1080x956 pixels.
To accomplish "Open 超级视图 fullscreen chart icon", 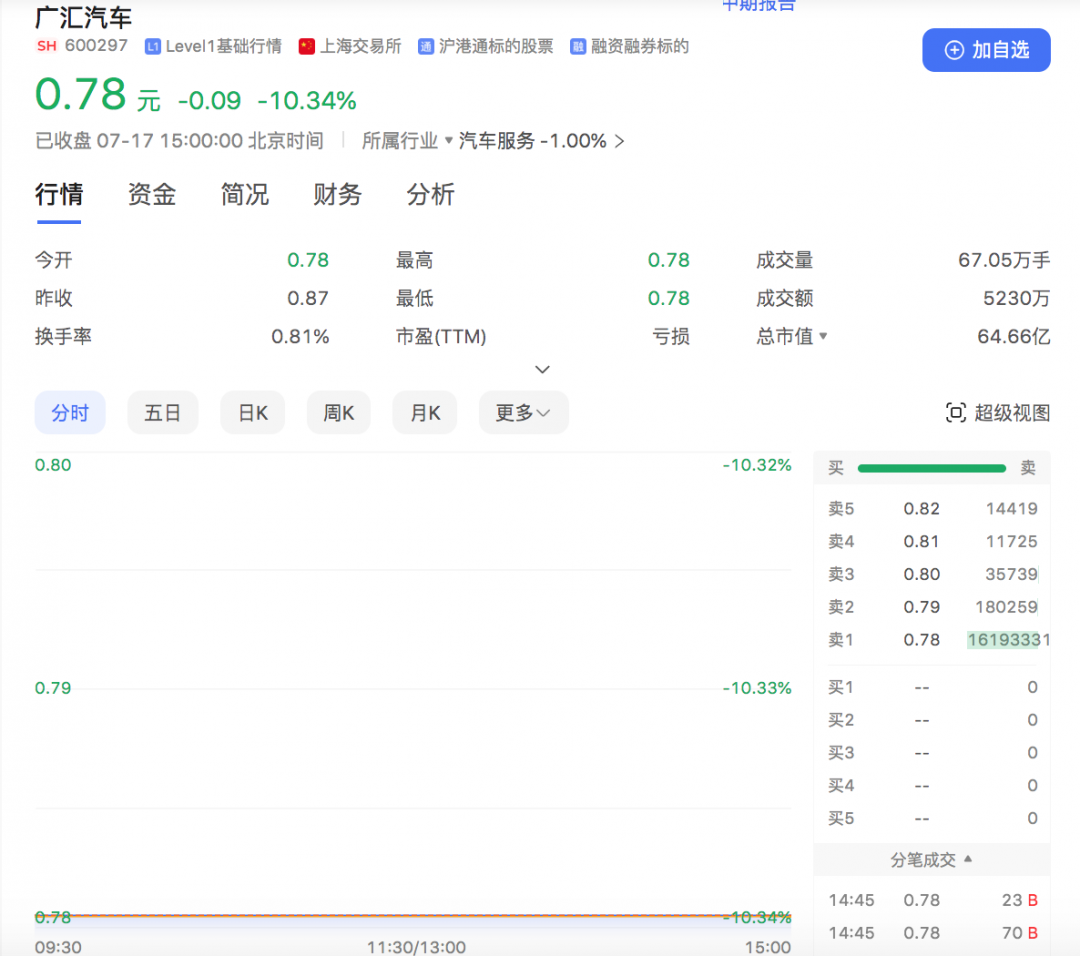I will 955,413.
